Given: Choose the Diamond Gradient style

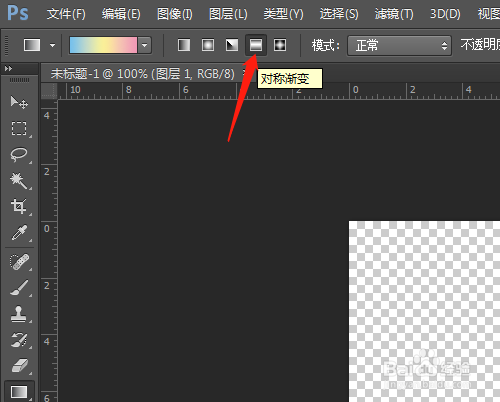Looking at the screenshot, I should 280,45.
